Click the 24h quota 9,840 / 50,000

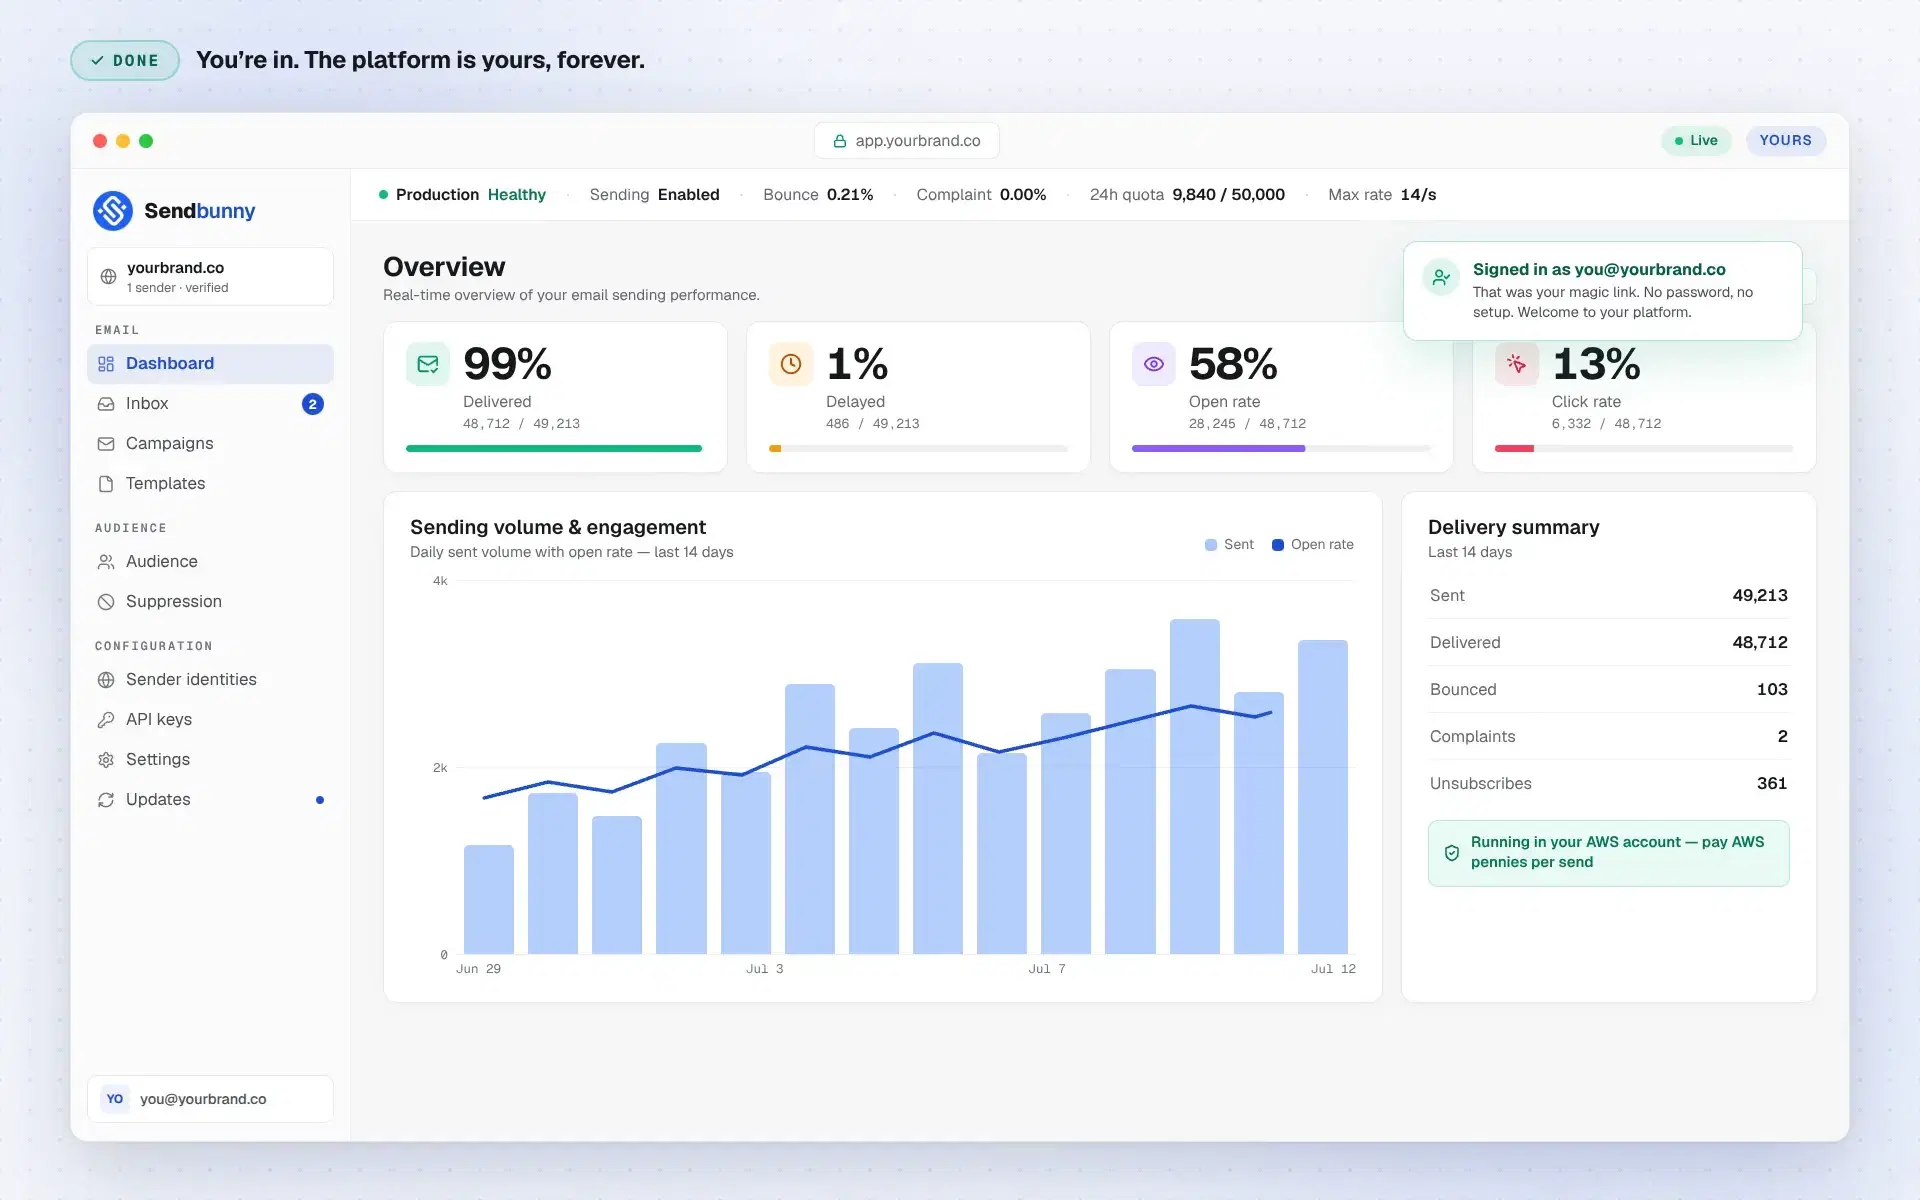pyautogui.click(x=1187, y=195)
